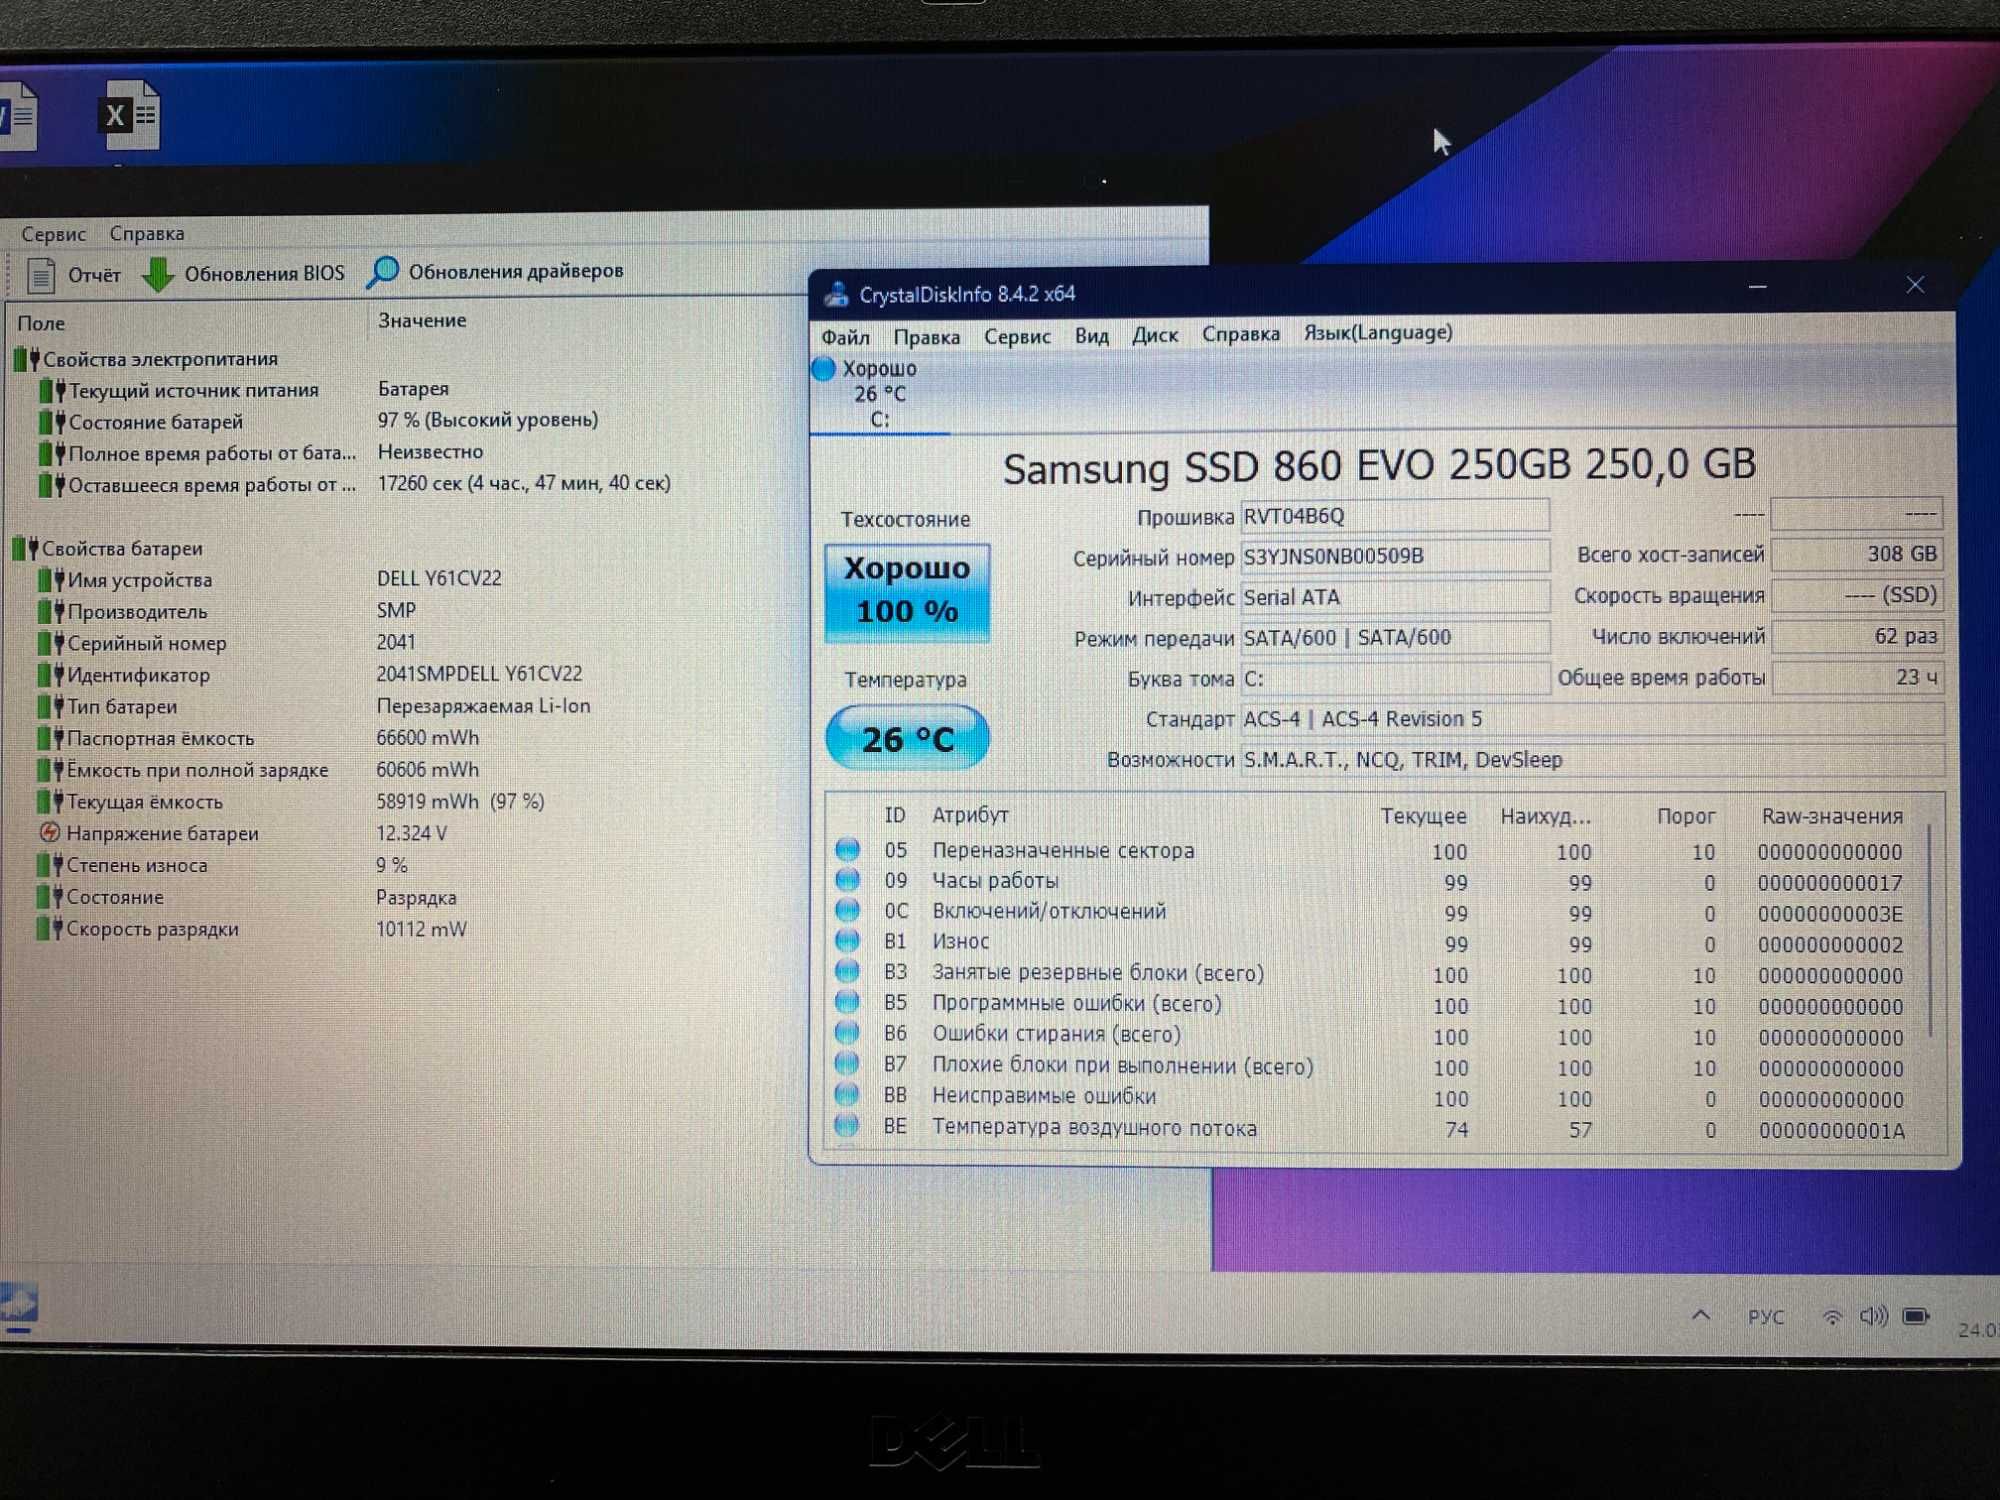Click the taskbar app icon at left
2000x1500 pixels.
tap(18, 1306)
